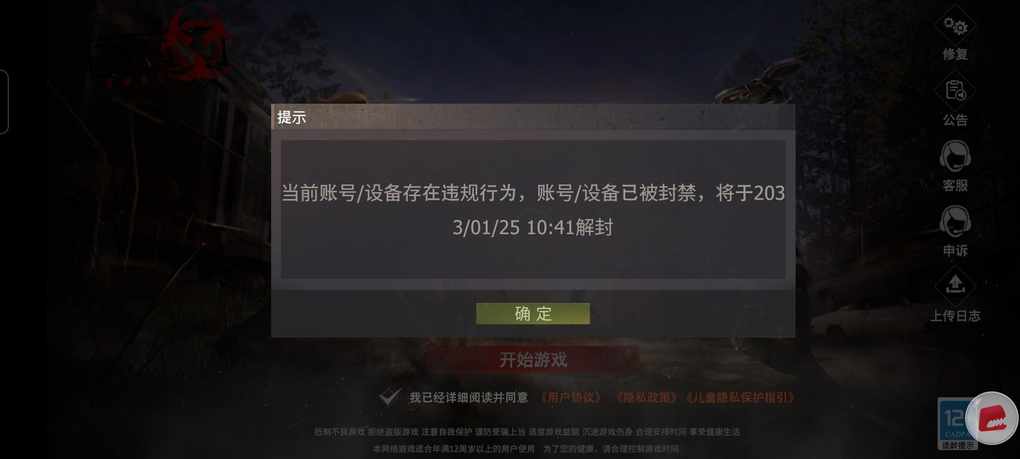Click the 修复 text label

(x=955, y=55)
